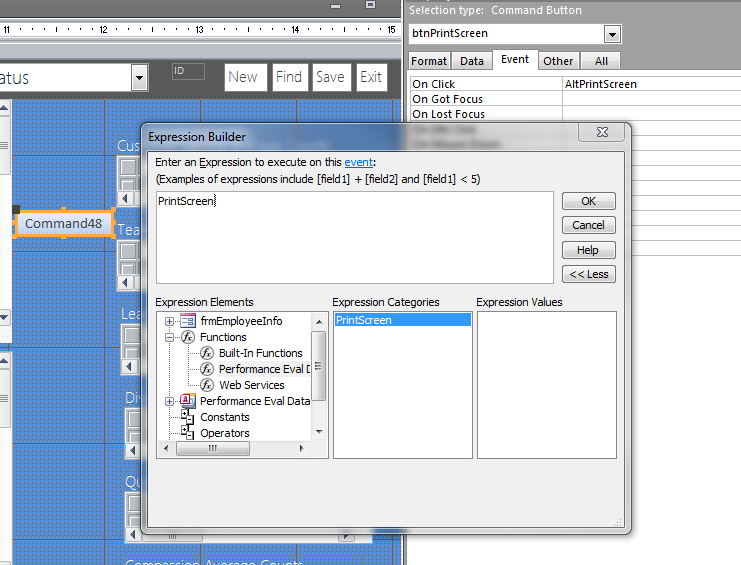Restore the form design window
The image size is (741, 565).
point(370,5)
